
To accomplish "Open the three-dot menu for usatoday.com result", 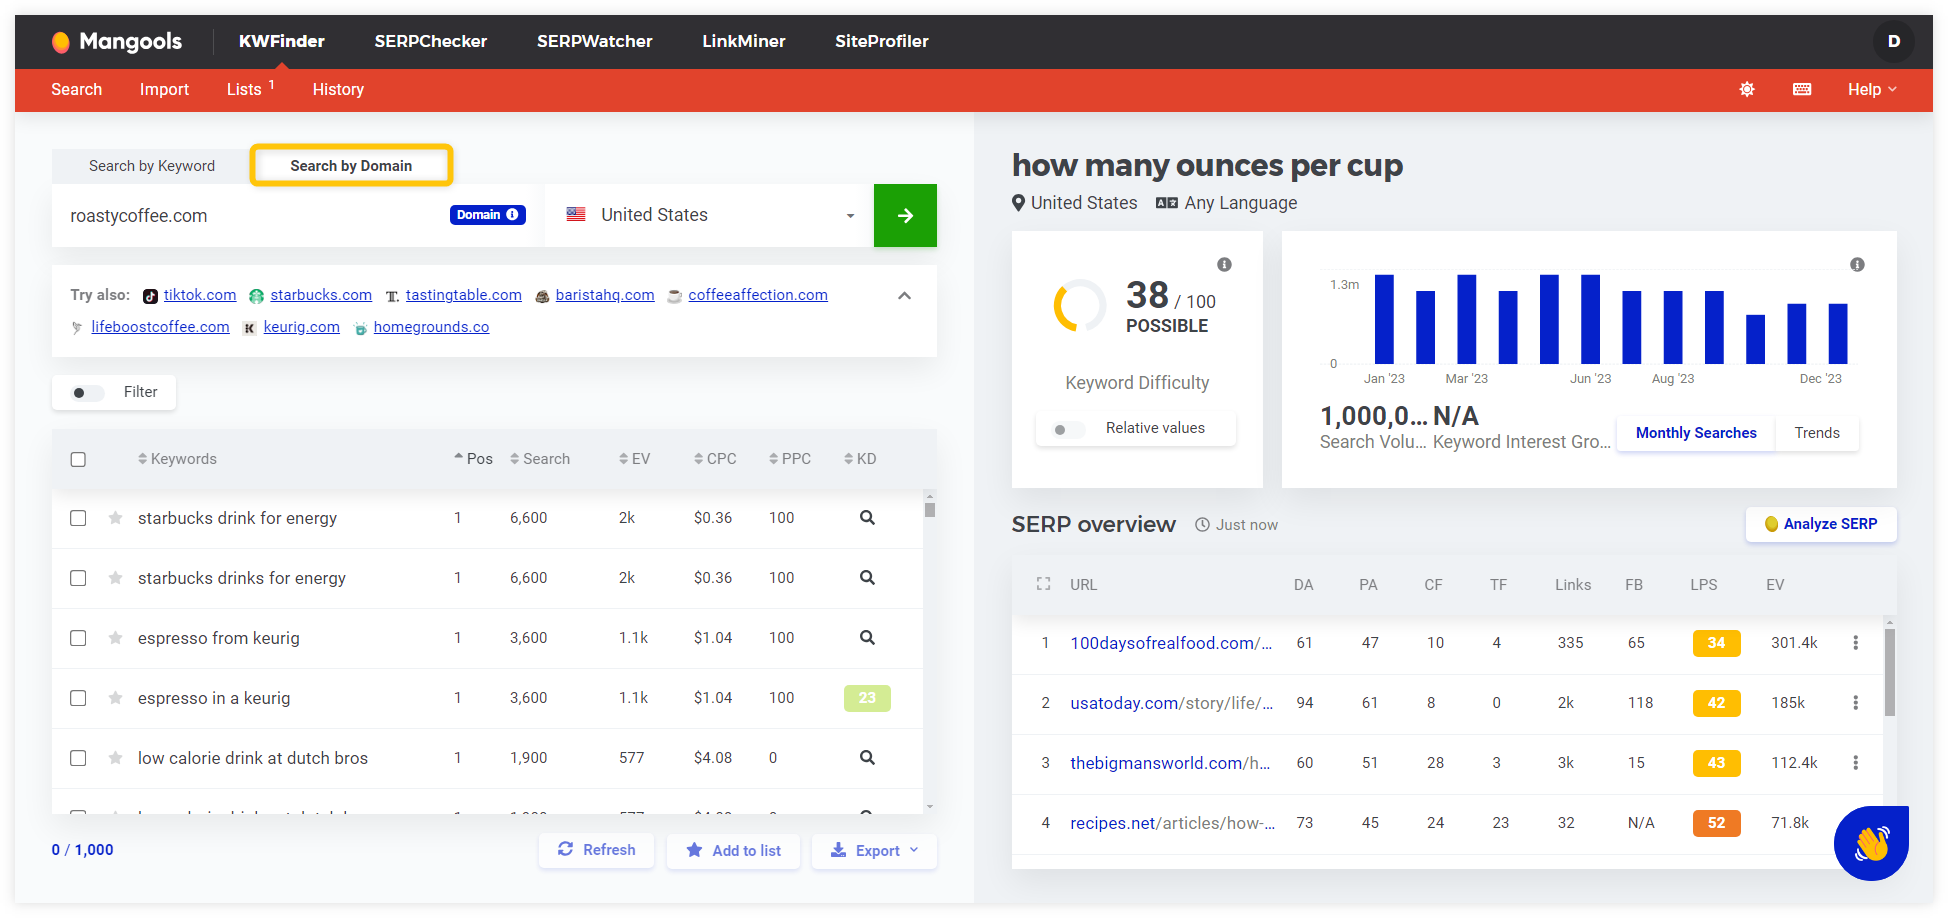I will 1856,703.
